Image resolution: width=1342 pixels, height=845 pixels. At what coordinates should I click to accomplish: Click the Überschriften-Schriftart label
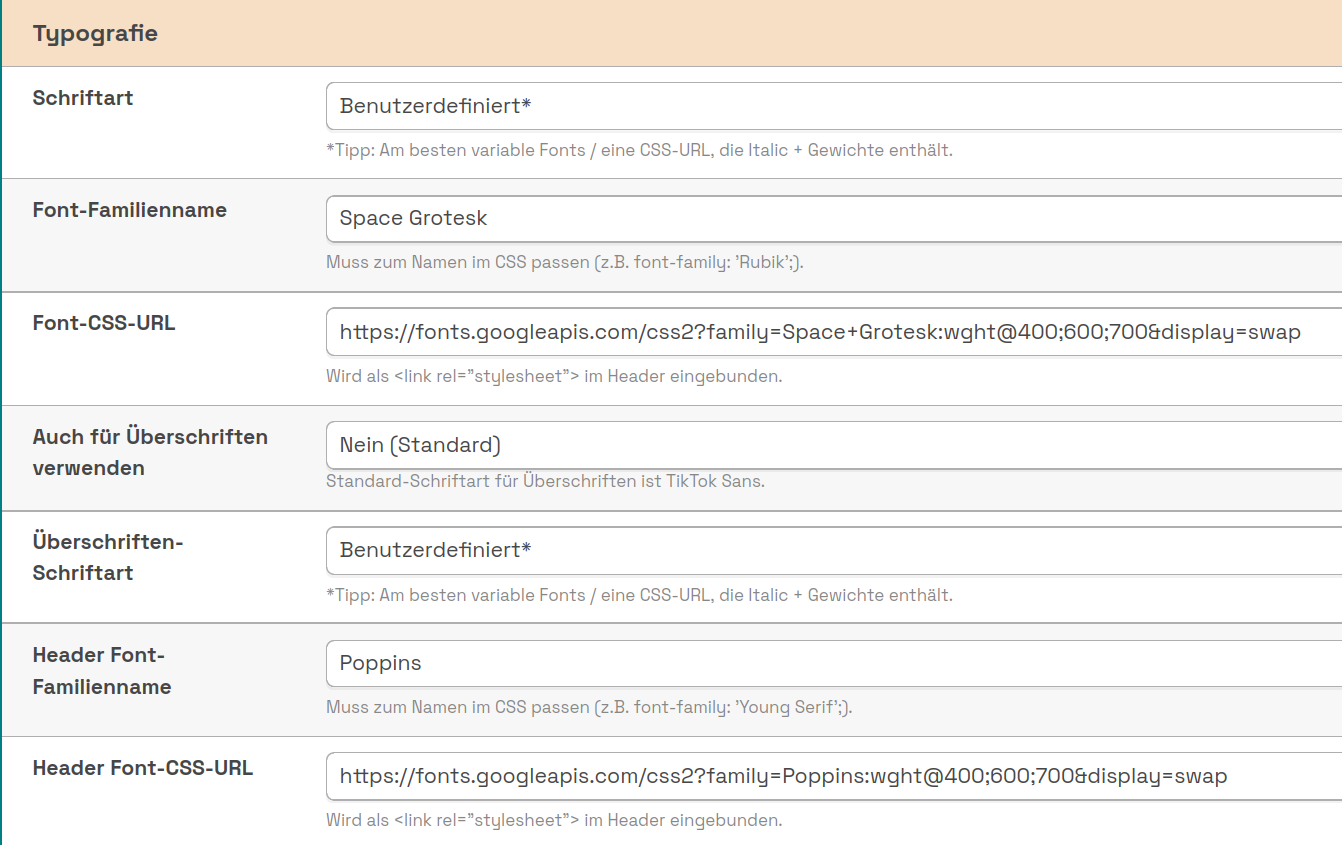click(108, 557)
